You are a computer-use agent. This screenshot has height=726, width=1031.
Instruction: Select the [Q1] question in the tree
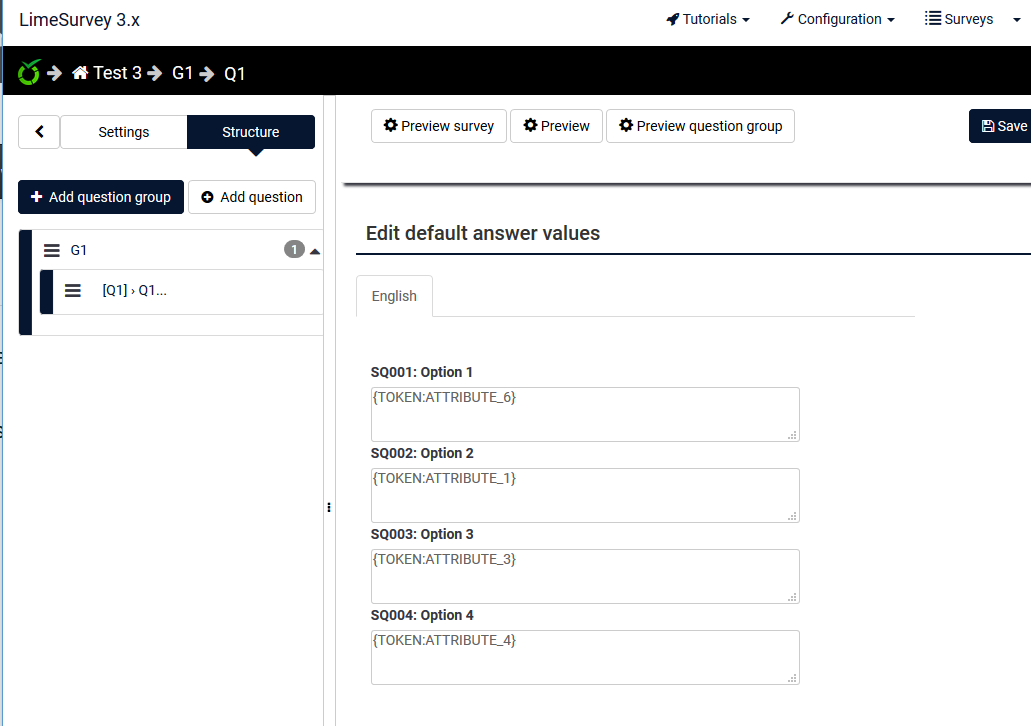(x=134, y=290)
